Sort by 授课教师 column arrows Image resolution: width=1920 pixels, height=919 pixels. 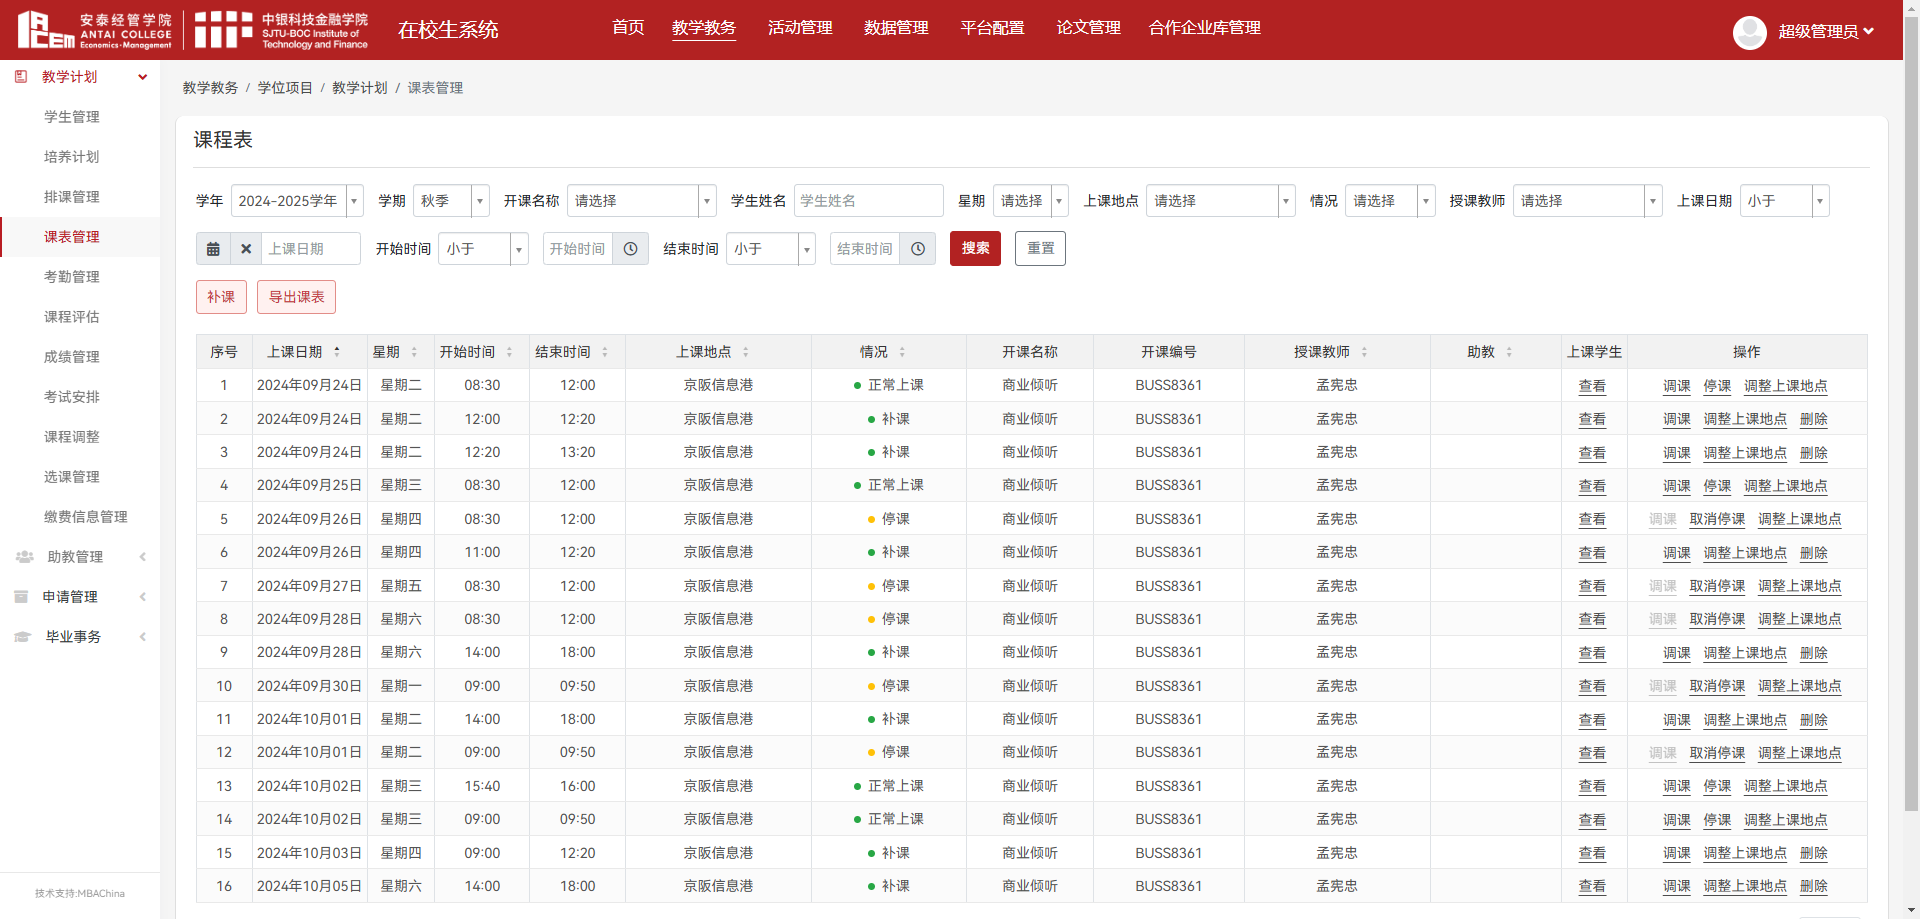click(x=1364, y=352)
